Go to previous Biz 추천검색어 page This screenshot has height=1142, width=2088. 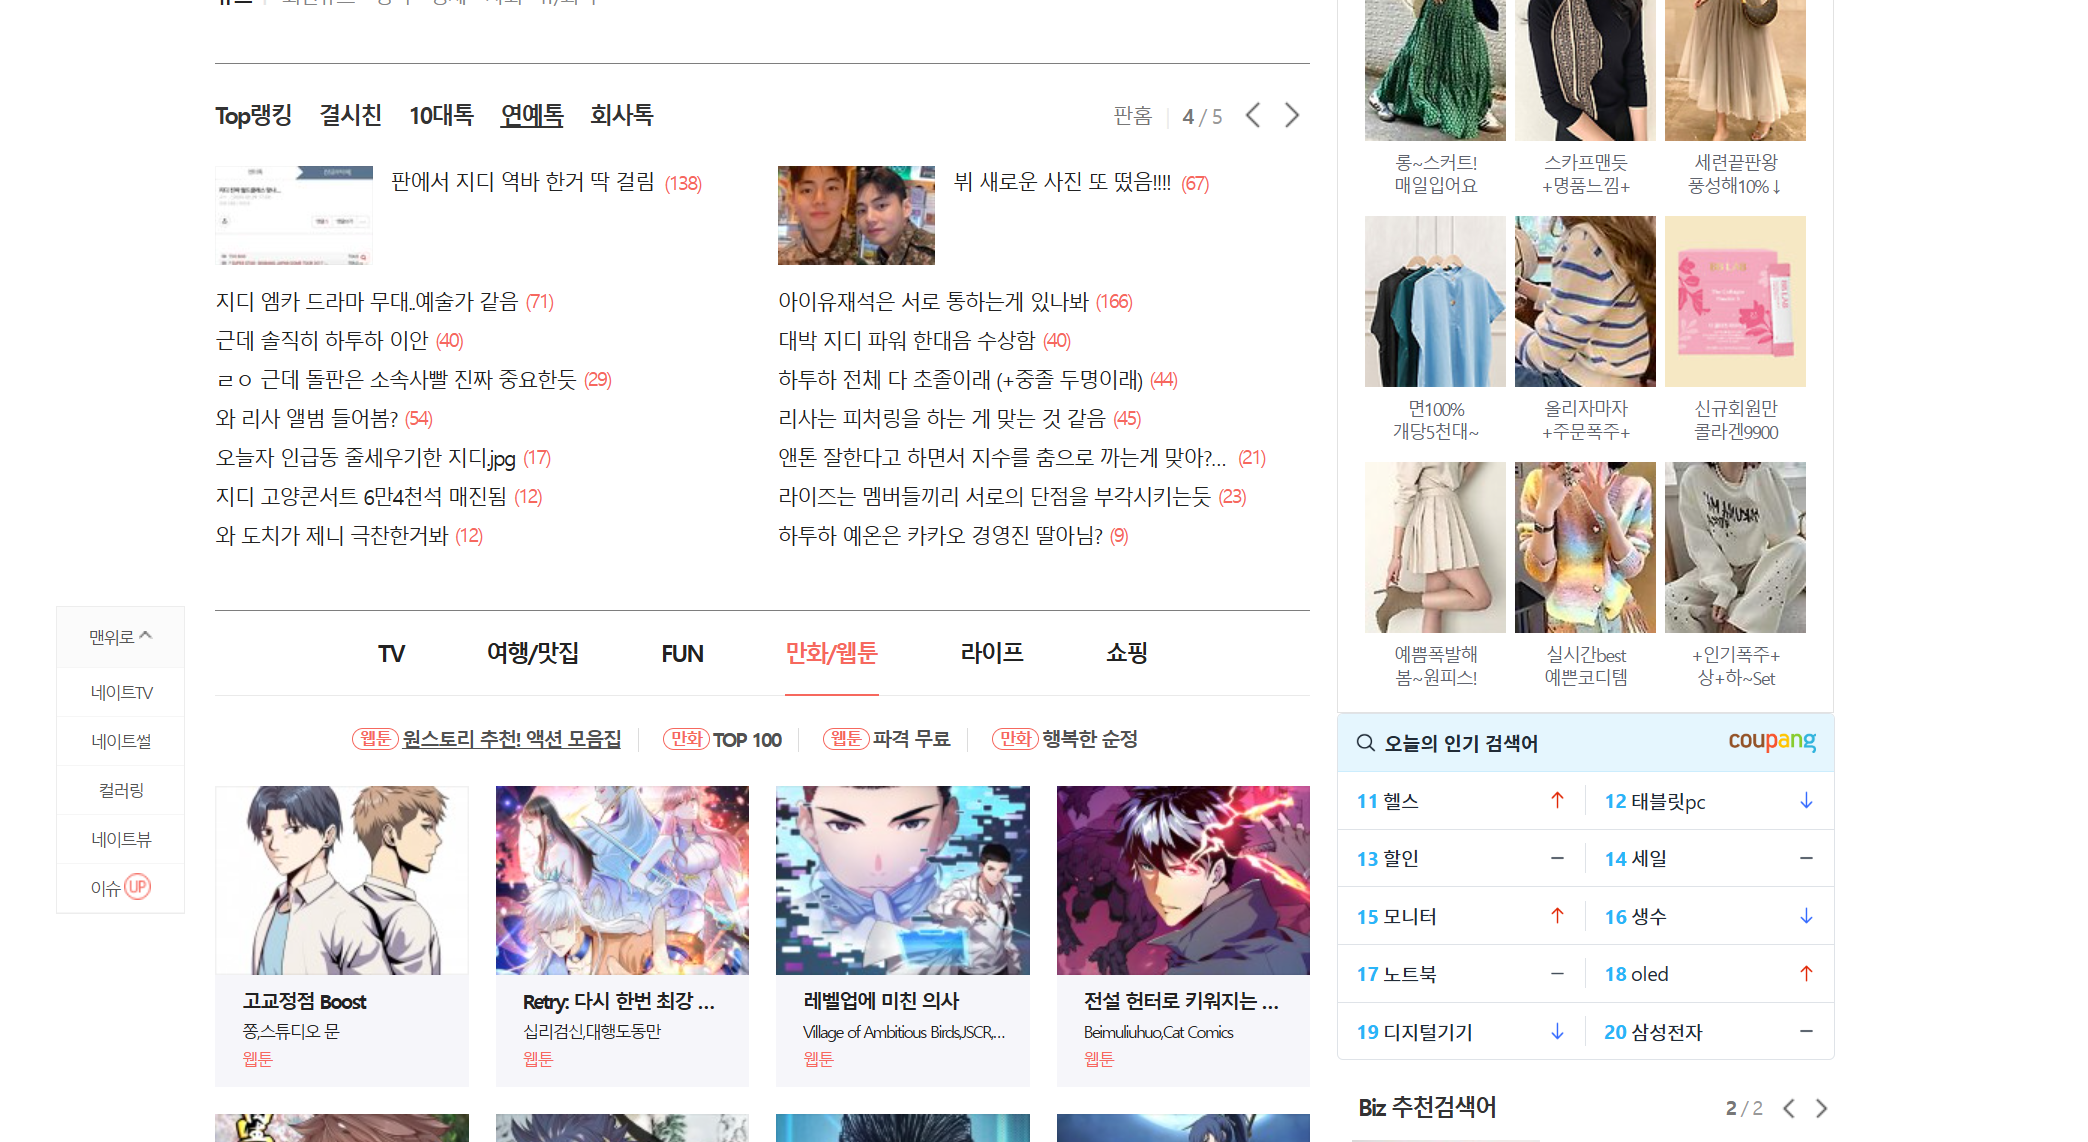tap(1789, 1108)
